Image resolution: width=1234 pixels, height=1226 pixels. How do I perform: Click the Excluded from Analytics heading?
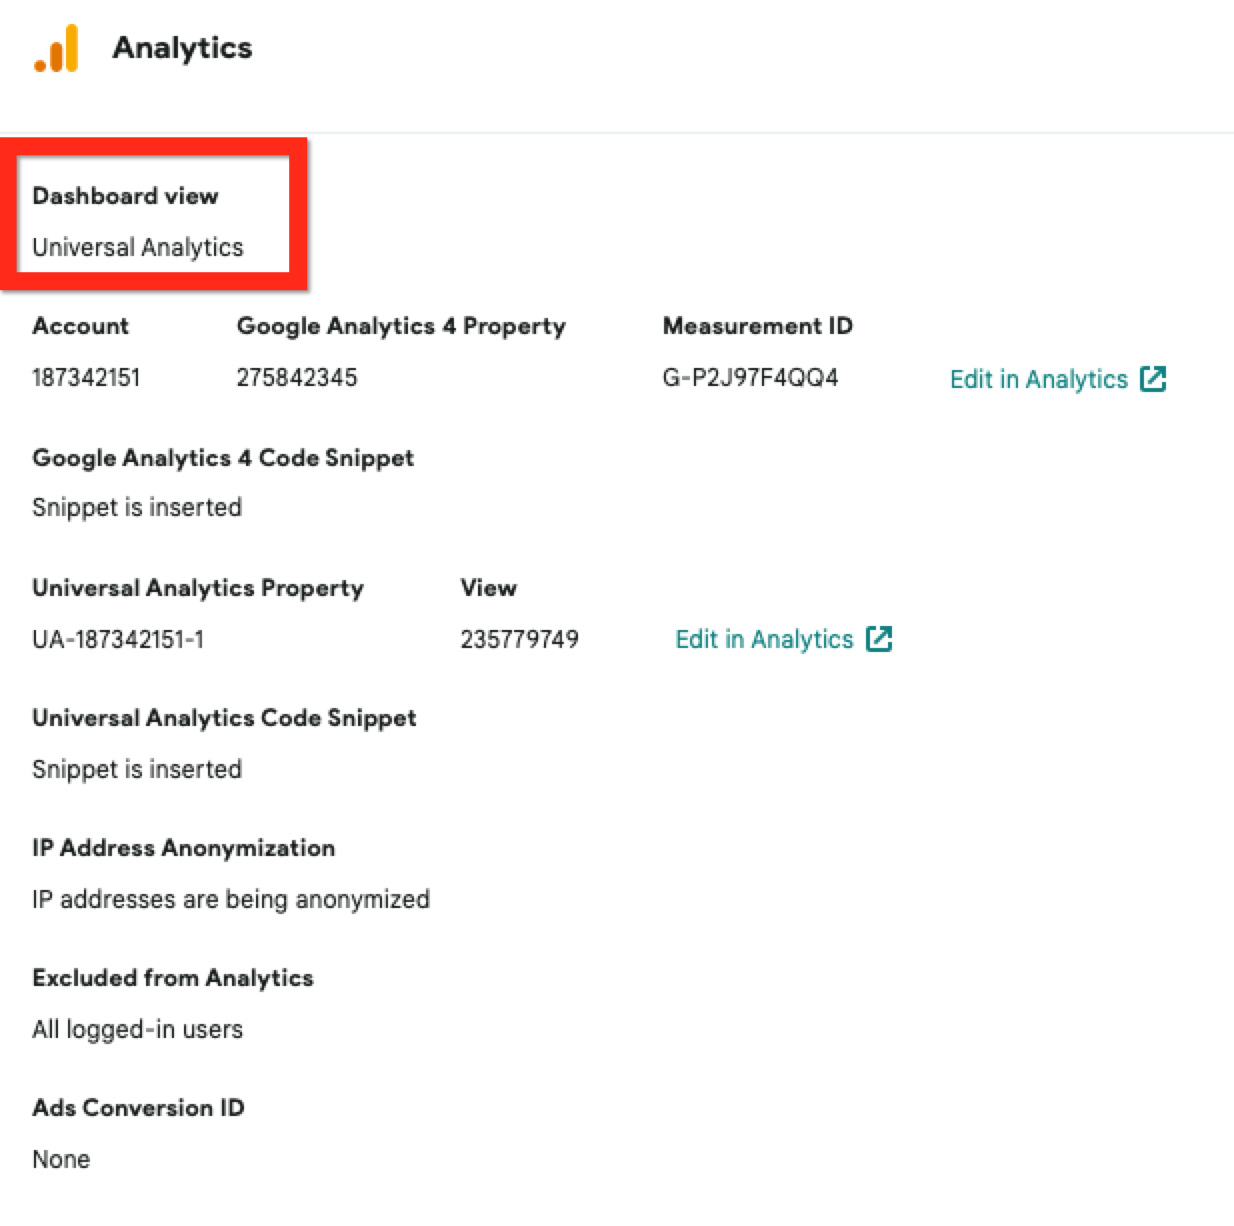[173, 978]
